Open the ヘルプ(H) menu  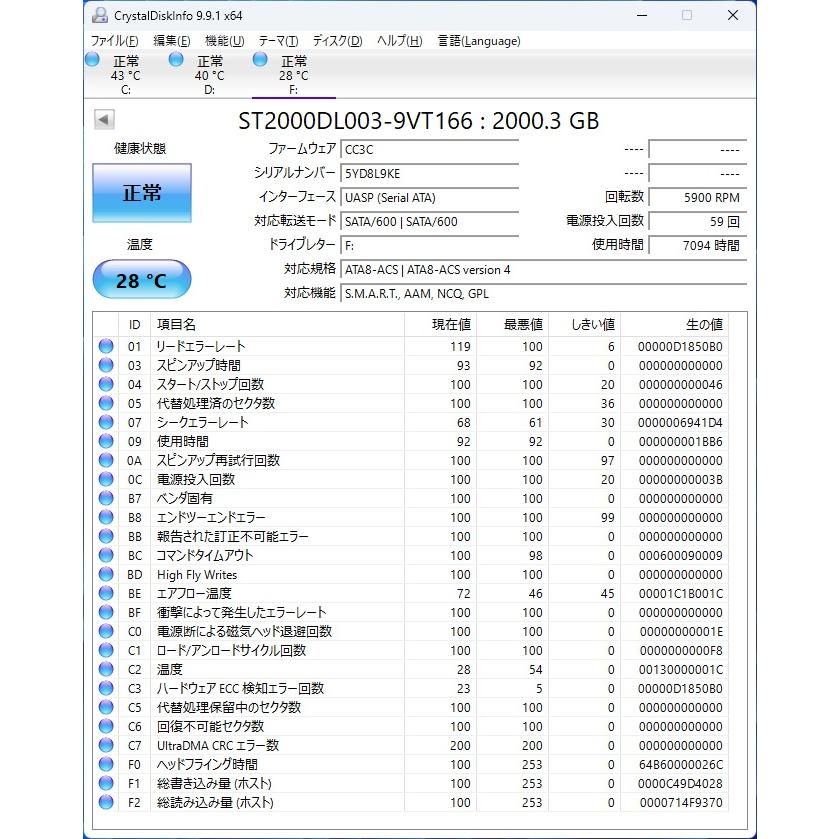(x=400, y=41)
